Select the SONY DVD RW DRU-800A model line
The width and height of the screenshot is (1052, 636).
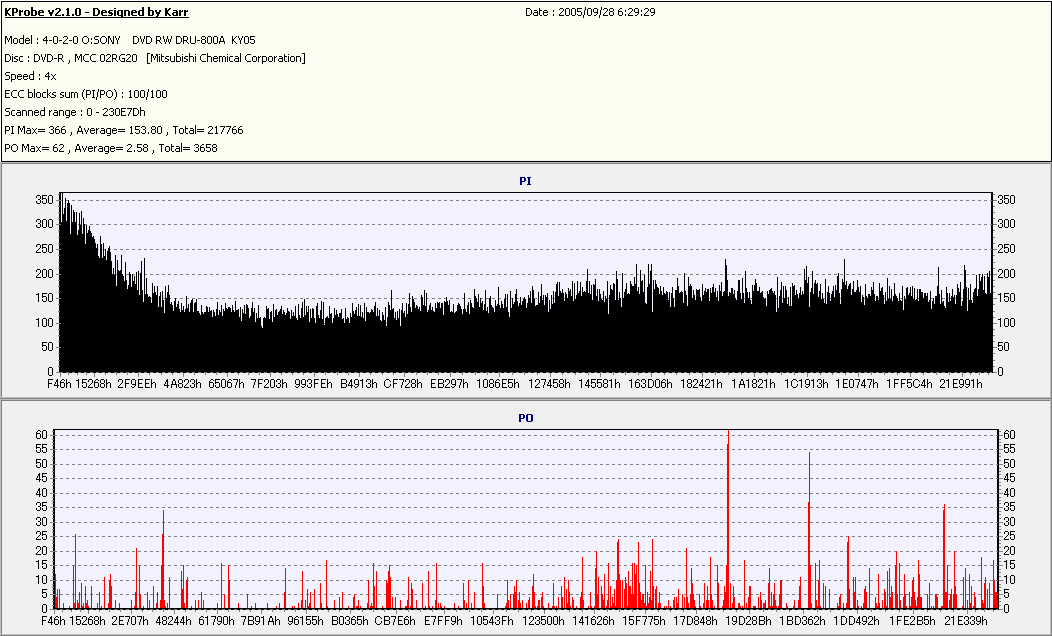click(129, 40)
